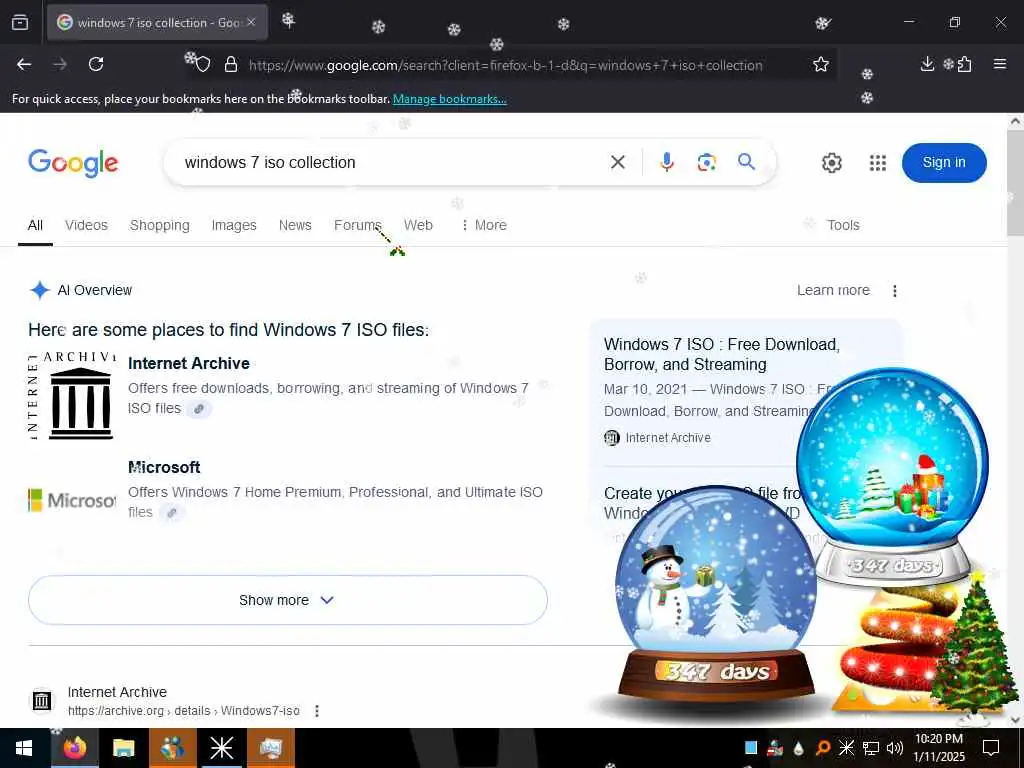Viewport: 1024px width, 768px height.
Task: Open File Explorer from the taskbar
Action: coord(123,748)
